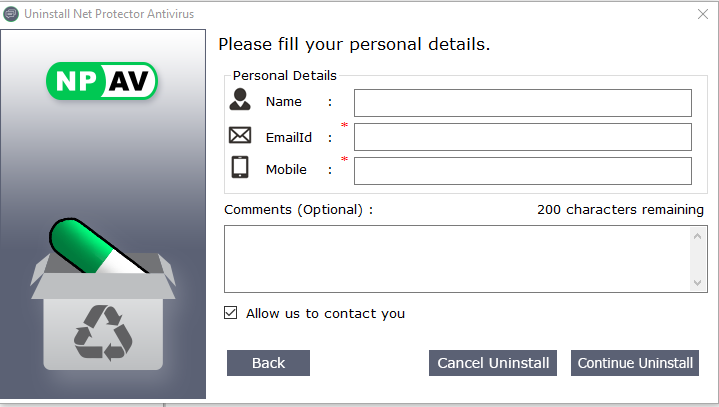Click the Name text field
719x407 pixels.
tap(522, 103)
